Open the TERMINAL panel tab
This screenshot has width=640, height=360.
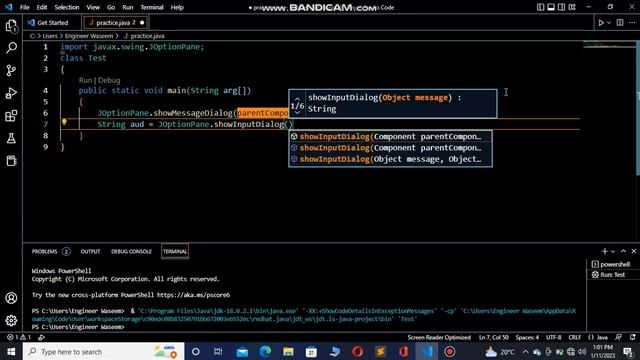coord(175,251)
